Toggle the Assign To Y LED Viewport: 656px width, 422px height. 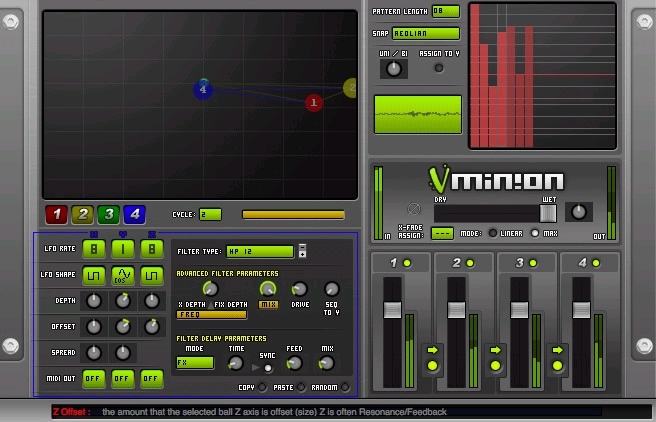[x=439, y=68]
